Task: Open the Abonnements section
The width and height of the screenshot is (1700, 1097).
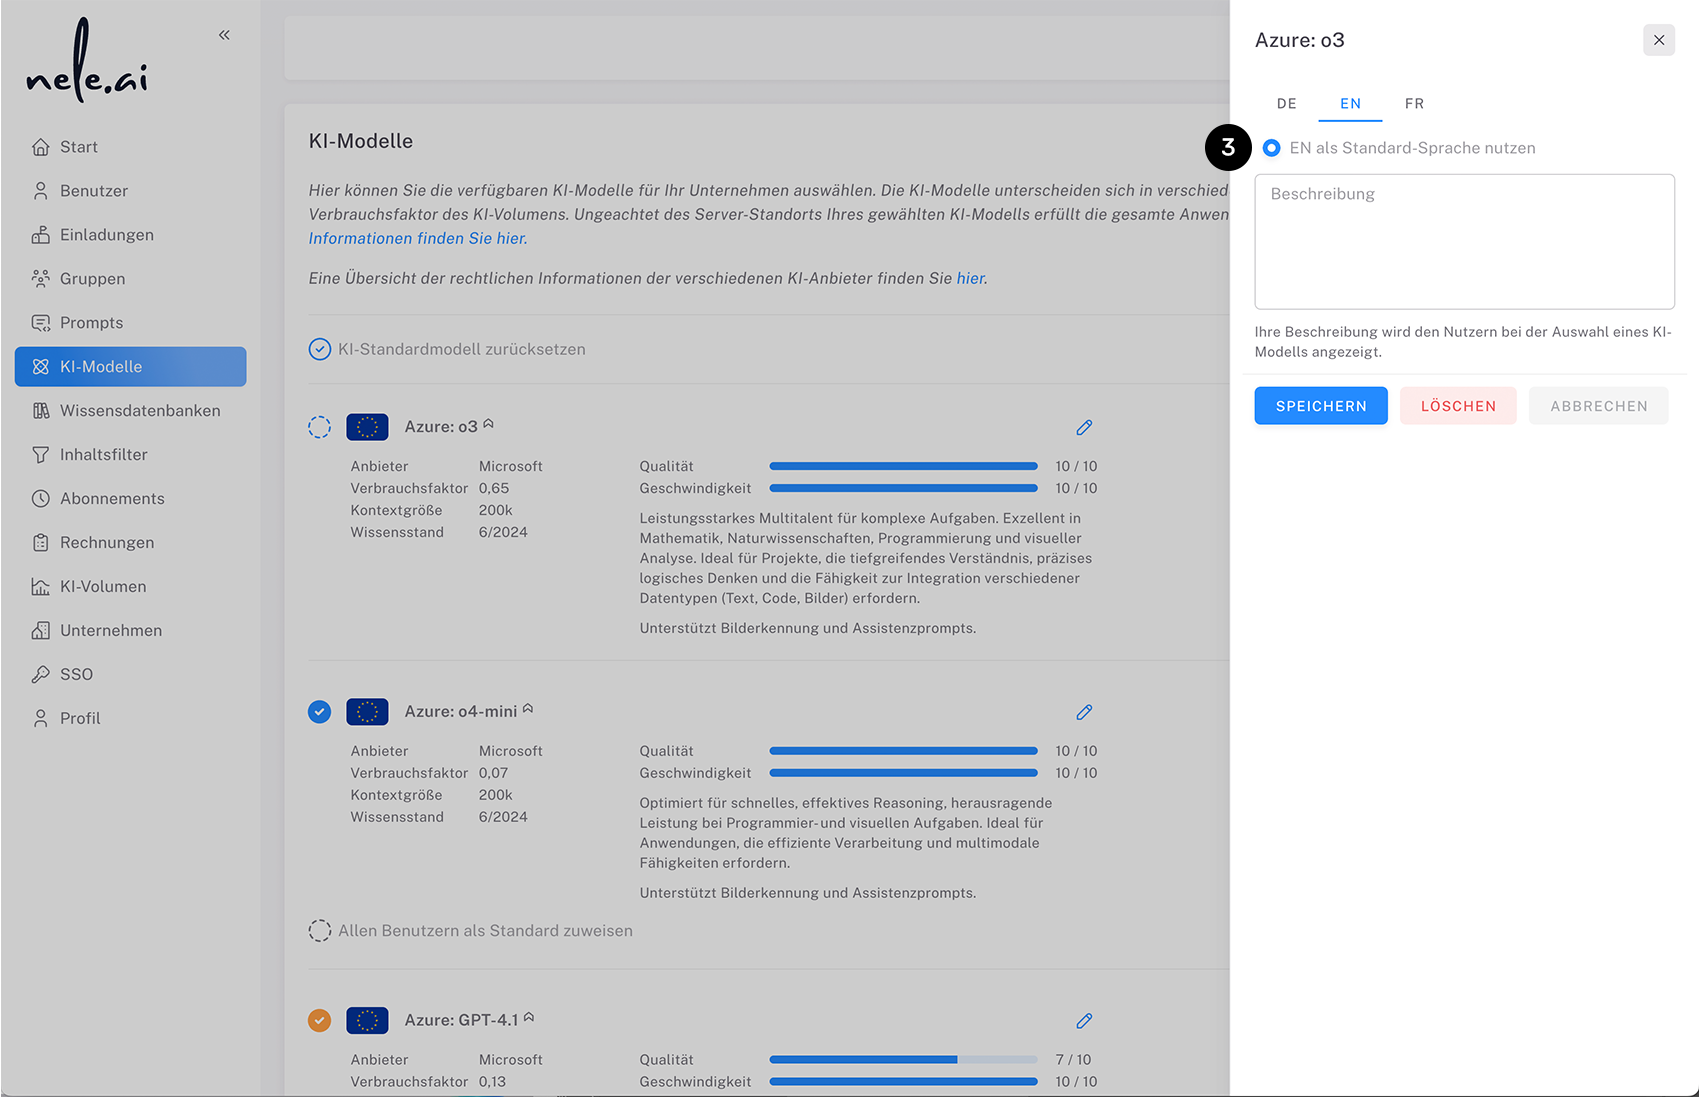Action: [x=112, y=498]
